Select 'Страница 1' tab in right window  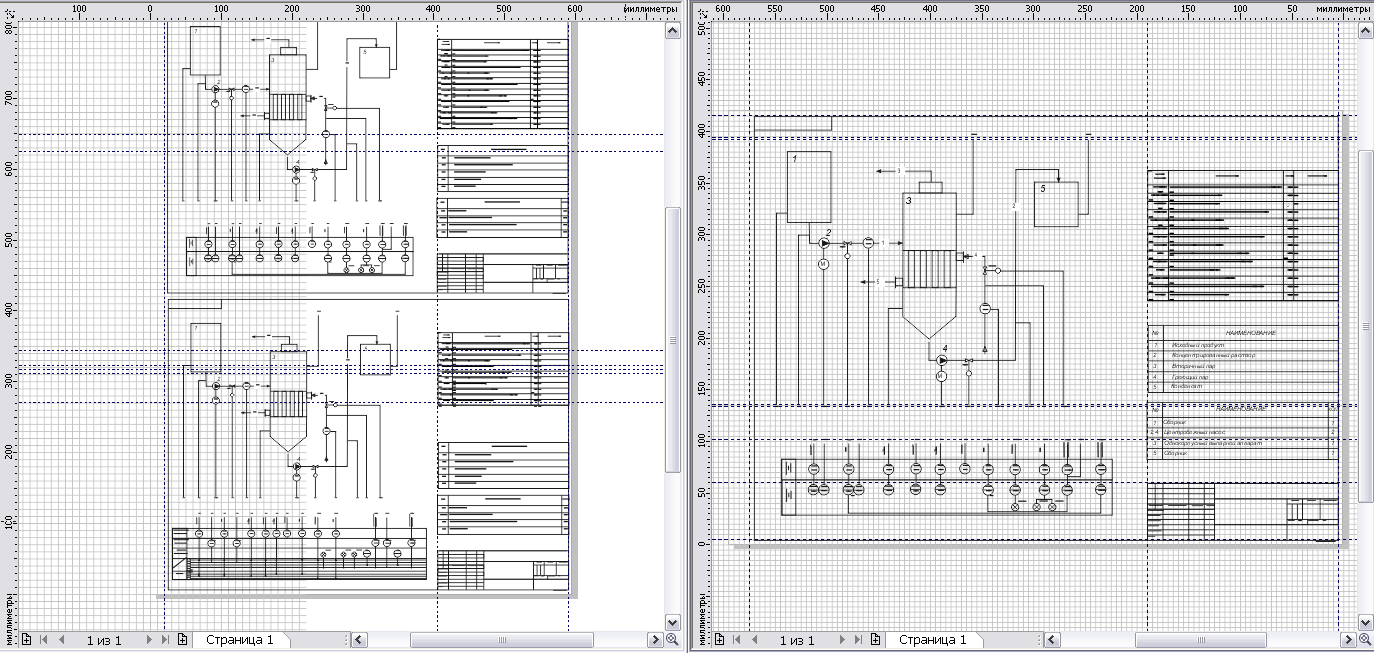(932, 640)
